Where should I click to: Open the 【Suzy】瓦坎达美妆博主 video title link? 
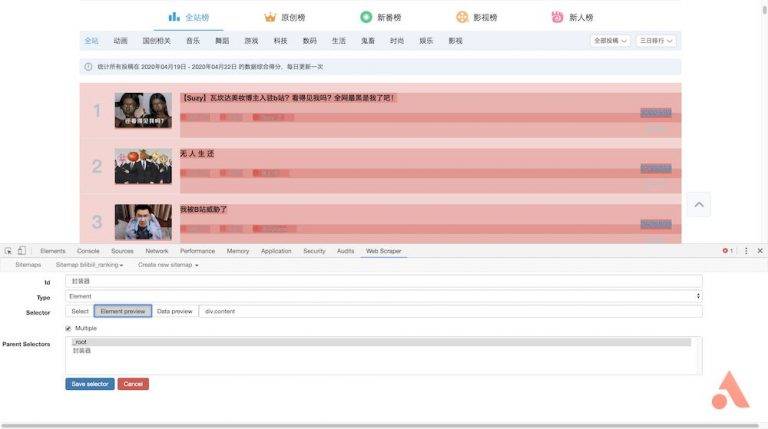288,98
